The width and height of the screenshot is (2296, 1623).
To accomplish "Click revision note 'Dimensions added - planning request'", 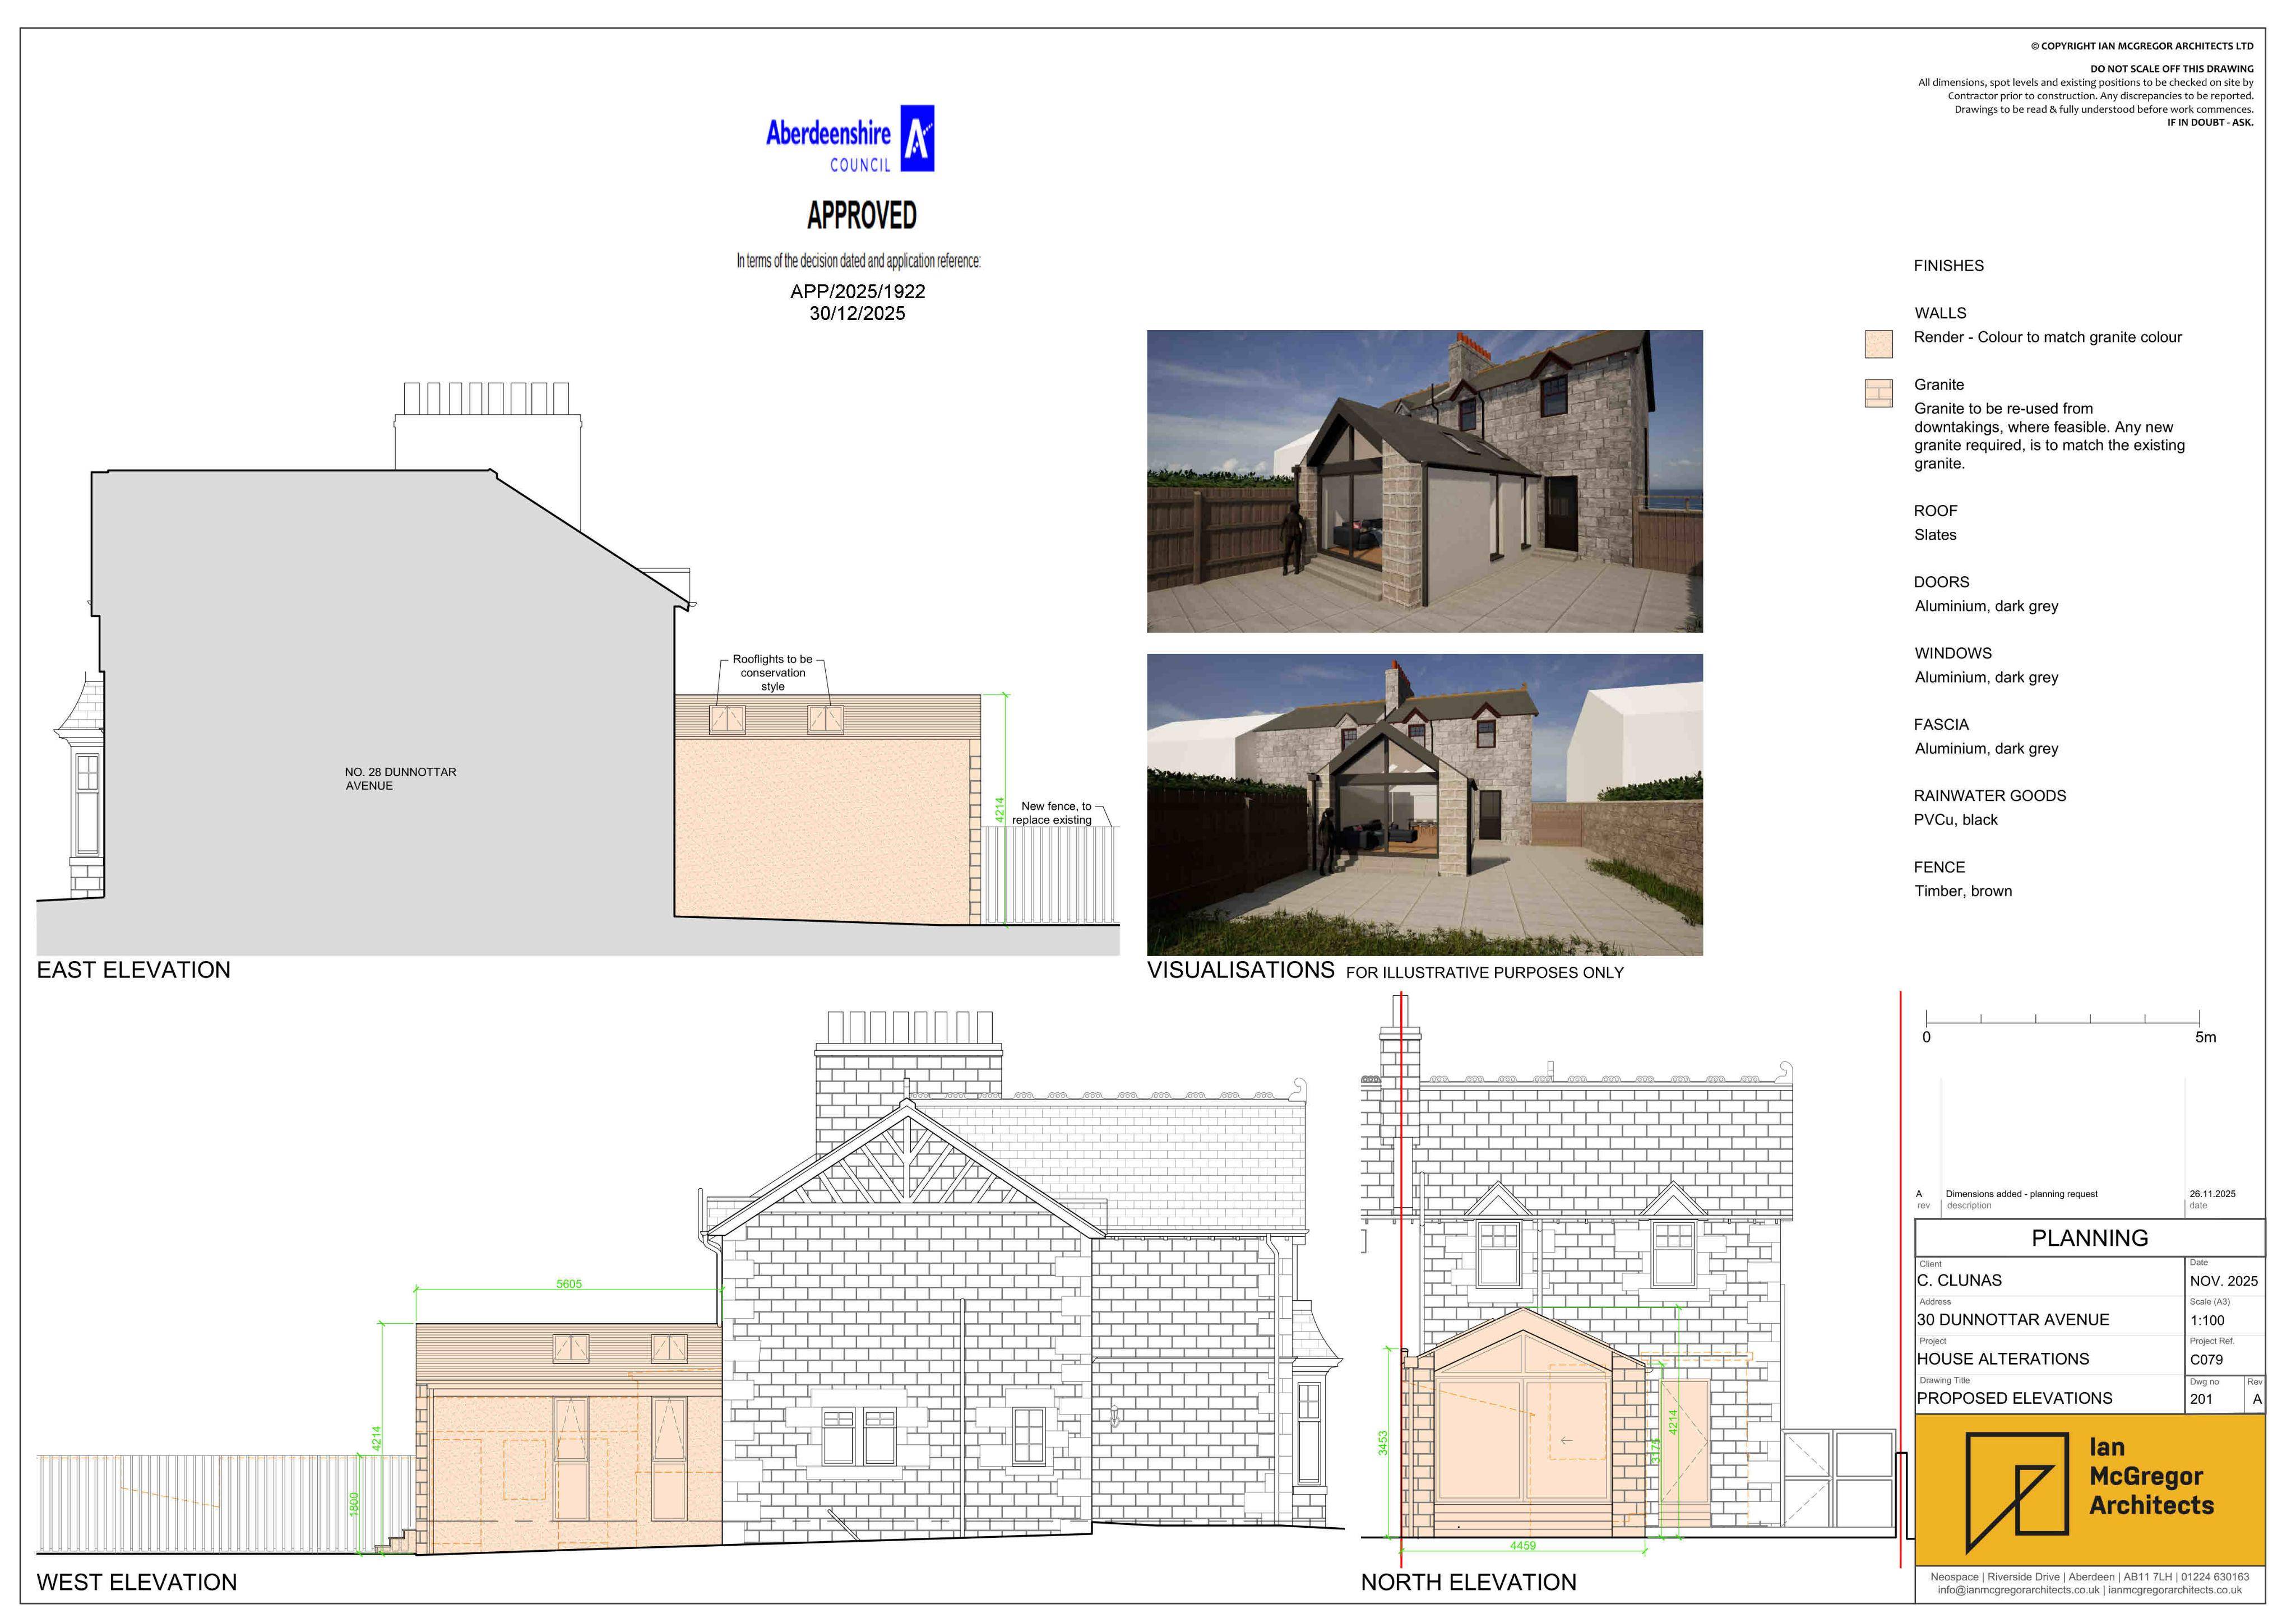I will click(x=2021, y=1194).
